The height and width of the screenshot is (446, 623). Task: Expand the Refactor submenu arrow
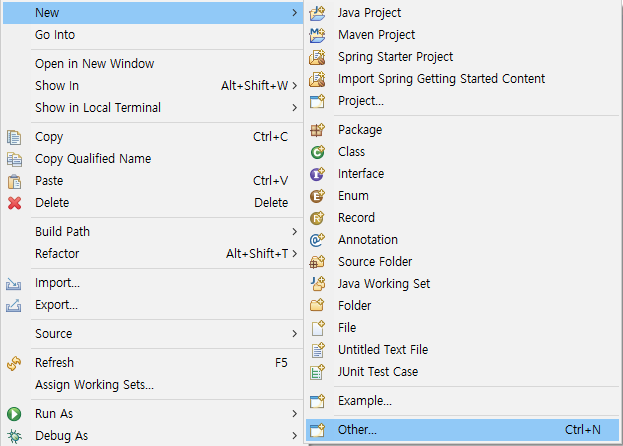coord(294,253)
